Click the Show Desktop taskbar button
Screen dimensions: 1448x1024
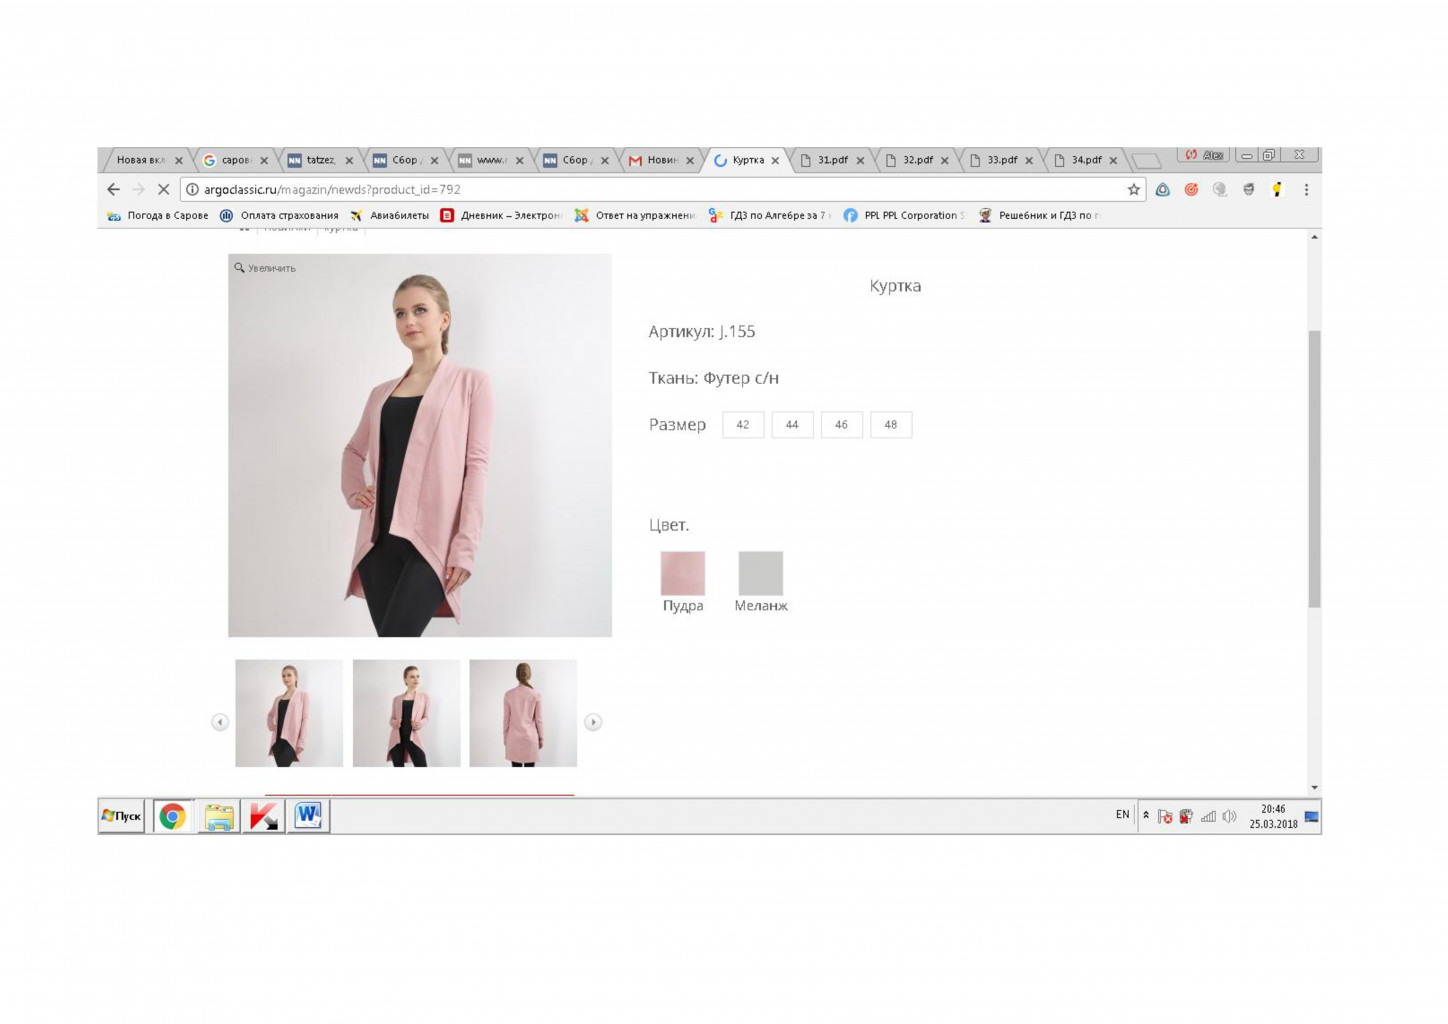[1312, 817]
